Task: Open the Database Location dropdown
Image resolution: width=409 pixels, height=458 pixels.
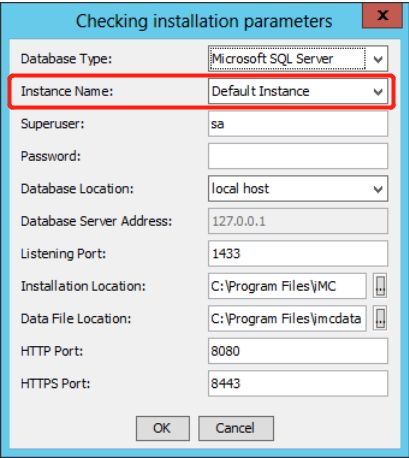Action: click(298, 189)
